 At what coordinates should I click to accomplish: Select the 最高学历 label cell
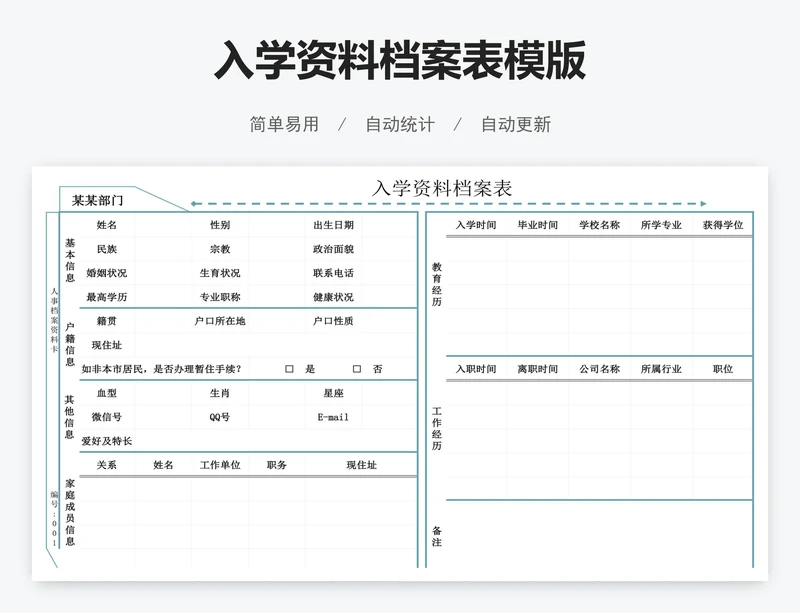(107, 297)
